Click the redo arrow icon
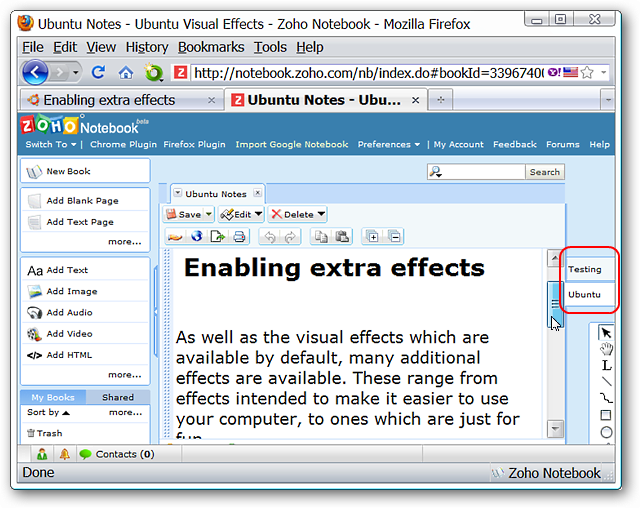 (290, 237)
